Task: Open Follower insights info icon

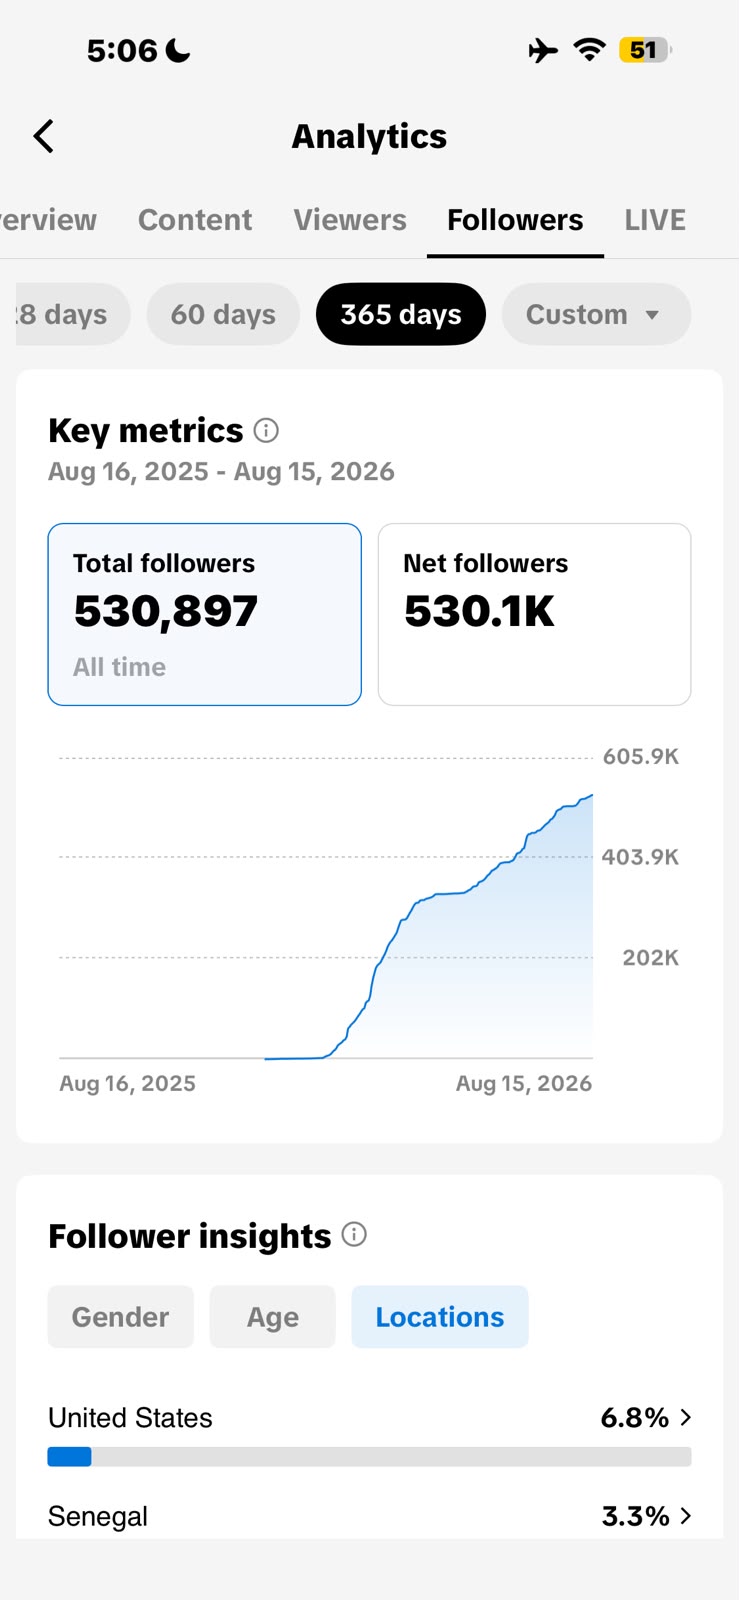Action: click(x=354, y=1234)
